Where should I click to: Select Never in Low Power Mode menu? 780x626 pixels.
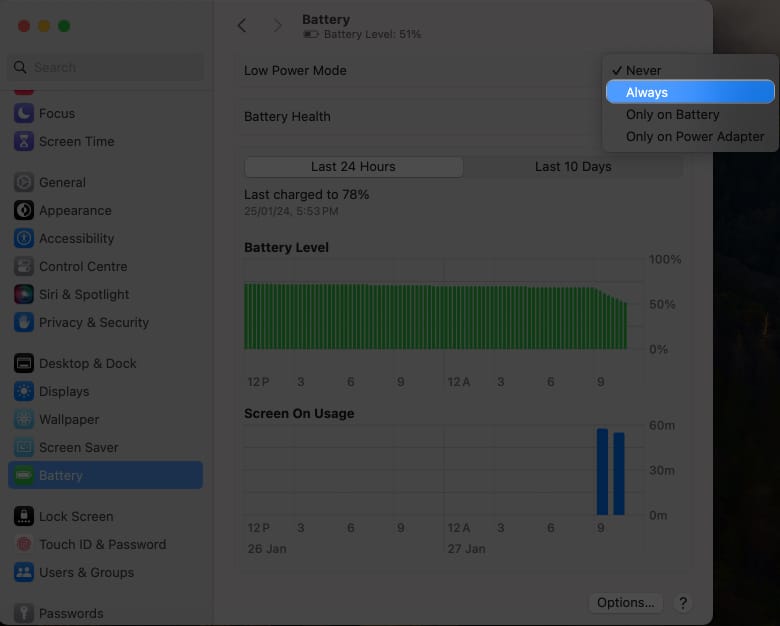point(690,71)
